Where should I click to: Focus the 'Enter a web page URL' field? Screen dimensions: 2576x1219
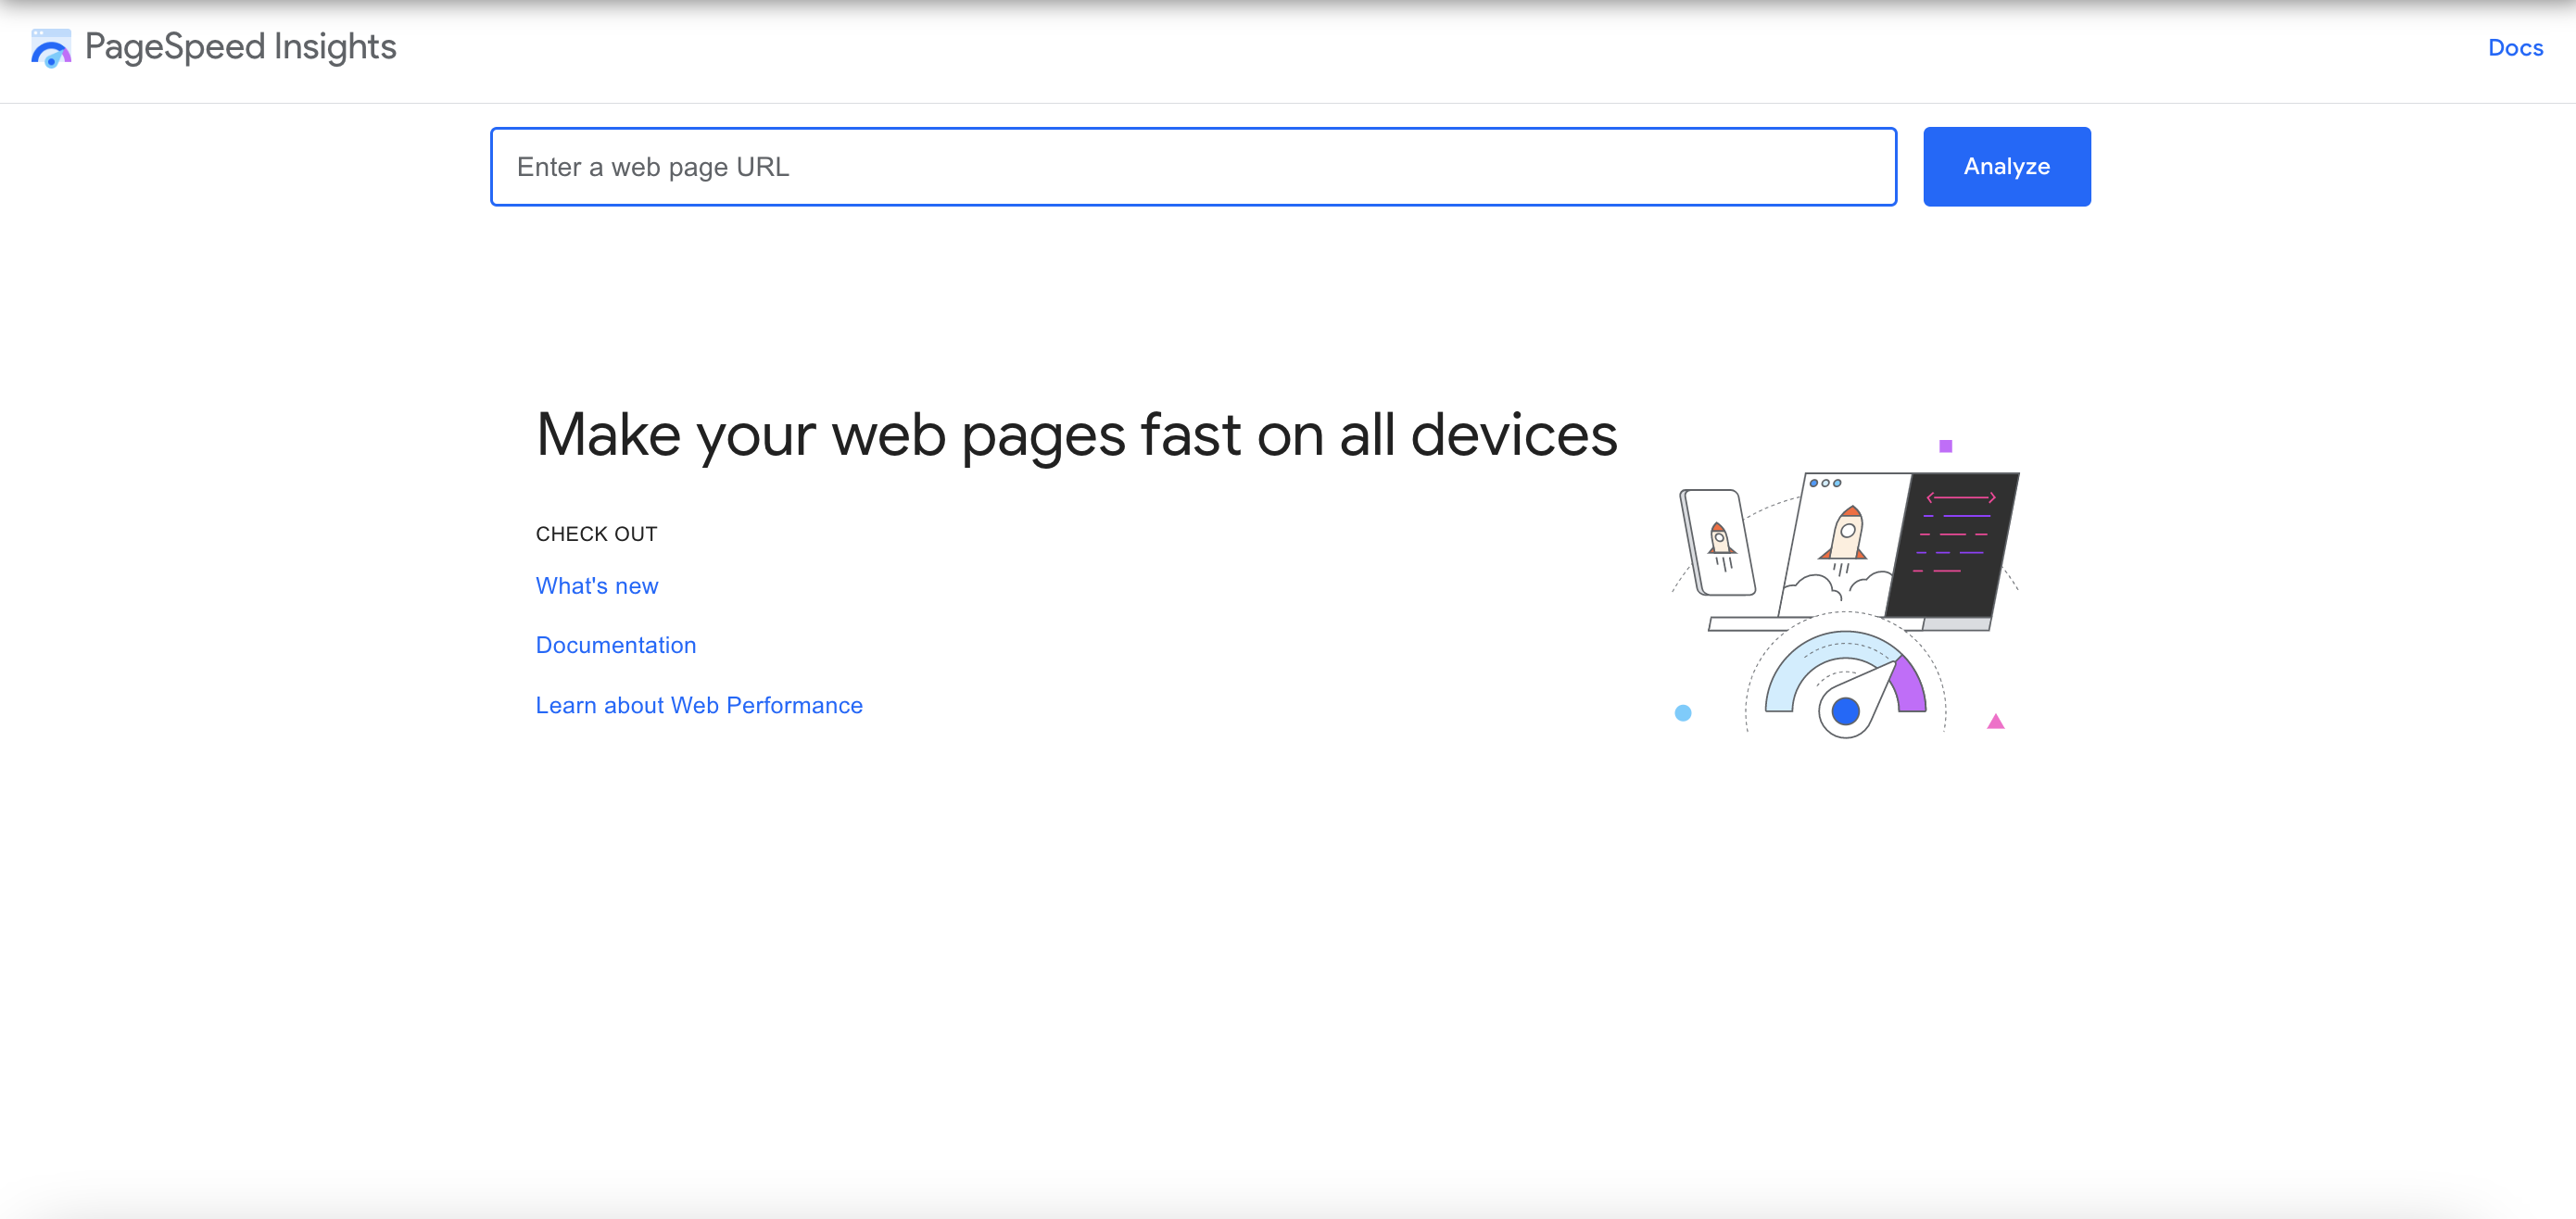(1193, 167)
